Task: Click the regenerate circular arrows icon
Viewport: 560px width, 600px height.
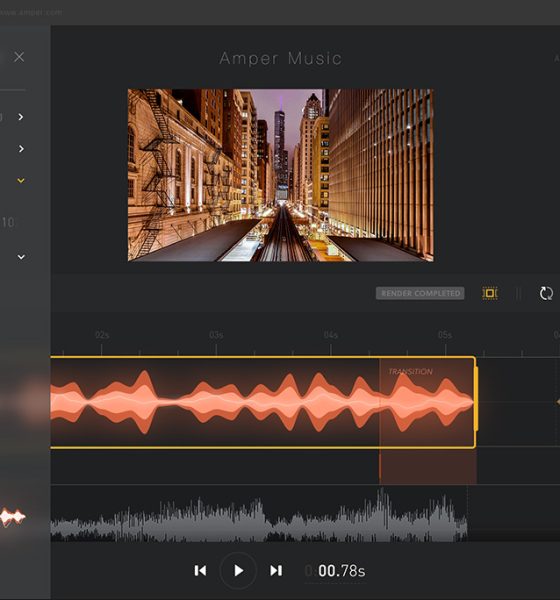Action: (x=546, y=293)
